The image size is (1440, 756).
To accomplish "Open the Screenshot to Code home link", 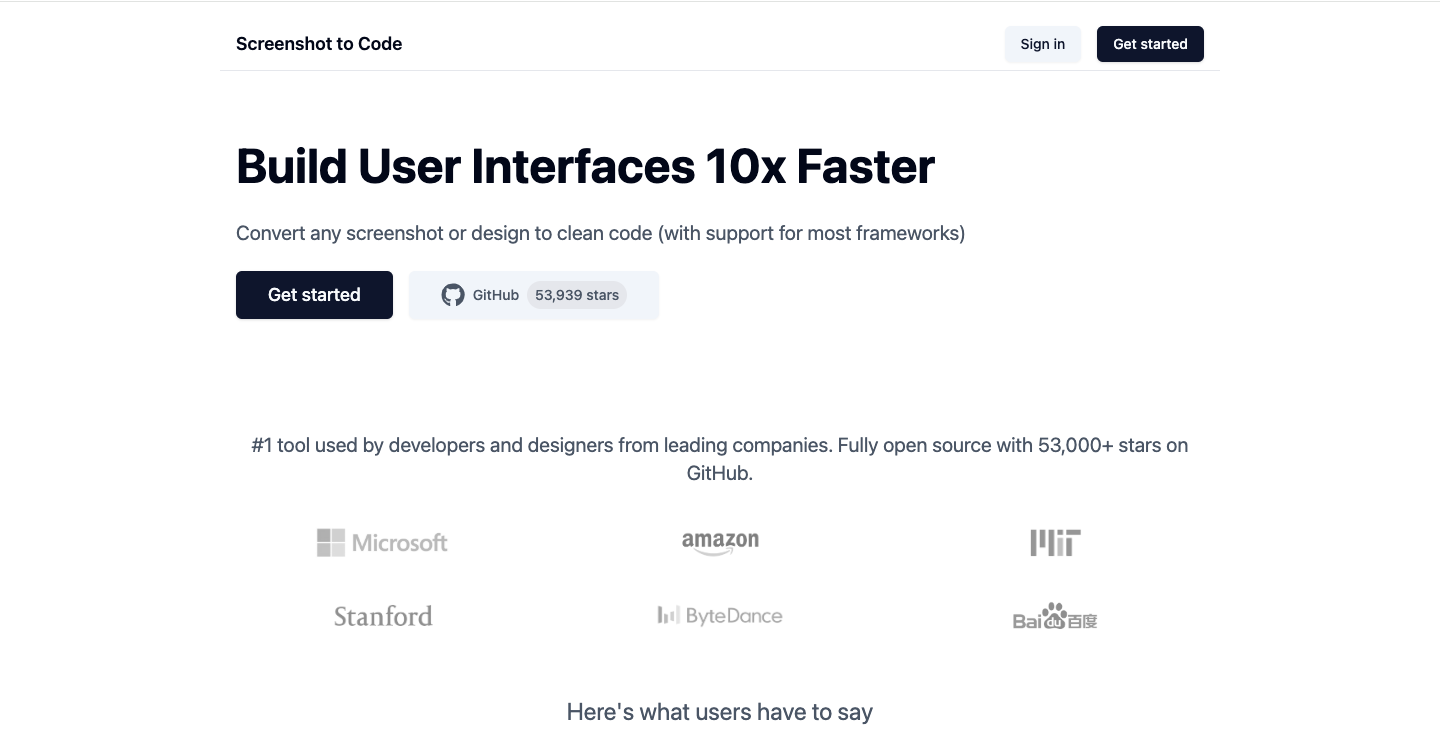I will pyautogui.click(x=318, y=44).
